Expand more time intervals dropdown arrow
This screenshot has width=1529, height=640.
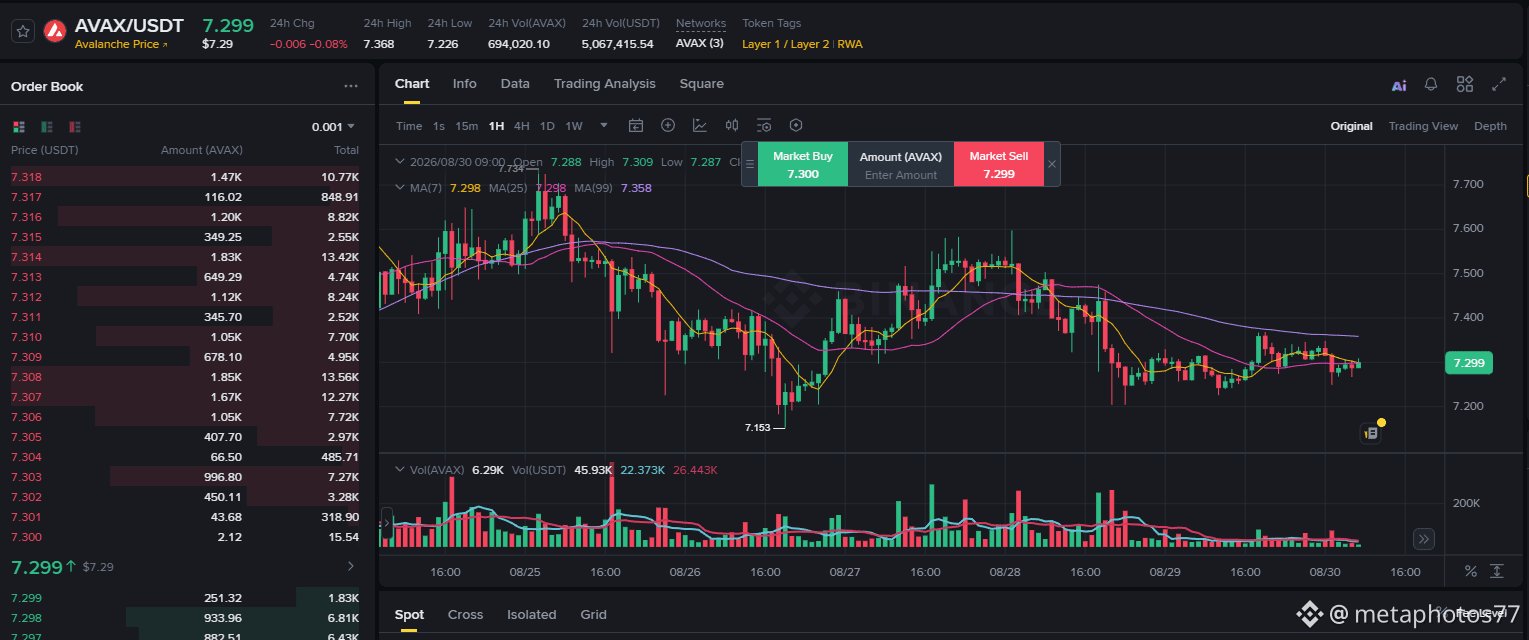pyautogui.click(x=604, y=125)
